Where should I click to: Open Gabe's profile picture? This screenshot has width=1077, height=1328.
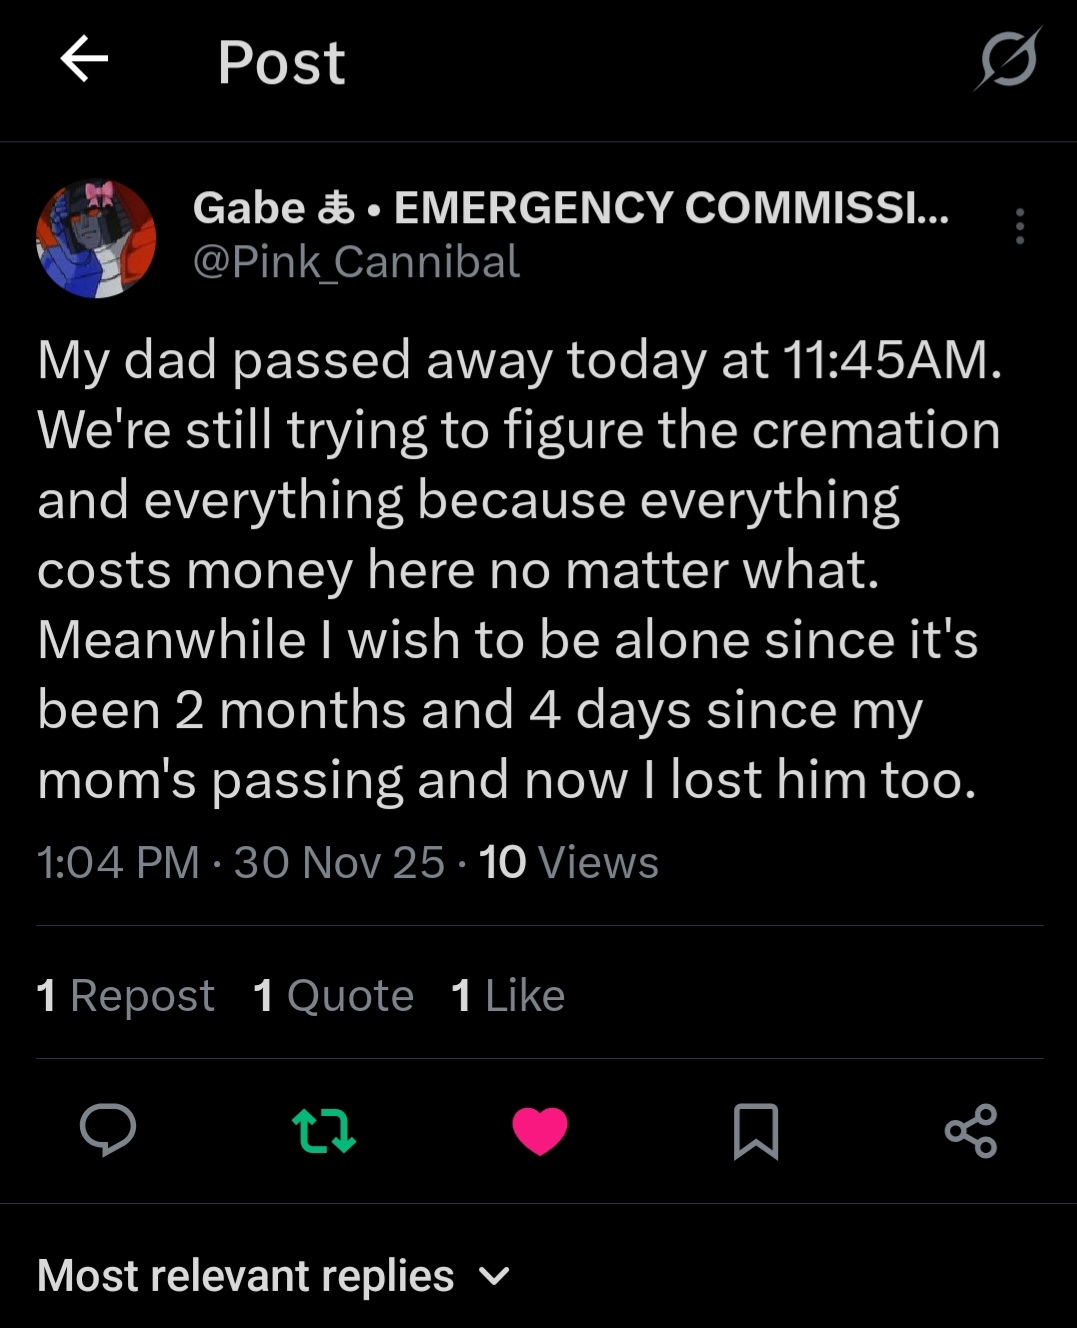click(96, 239)
